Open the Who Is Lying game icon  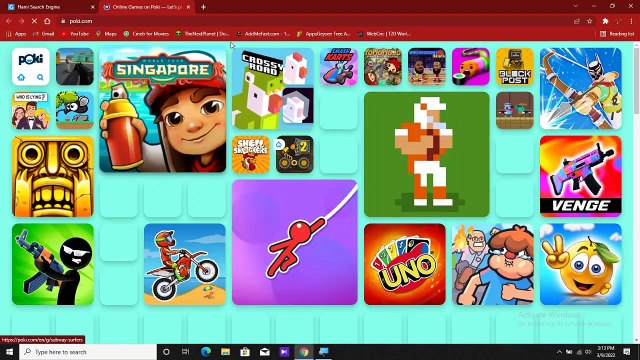[x=31, y=110]
